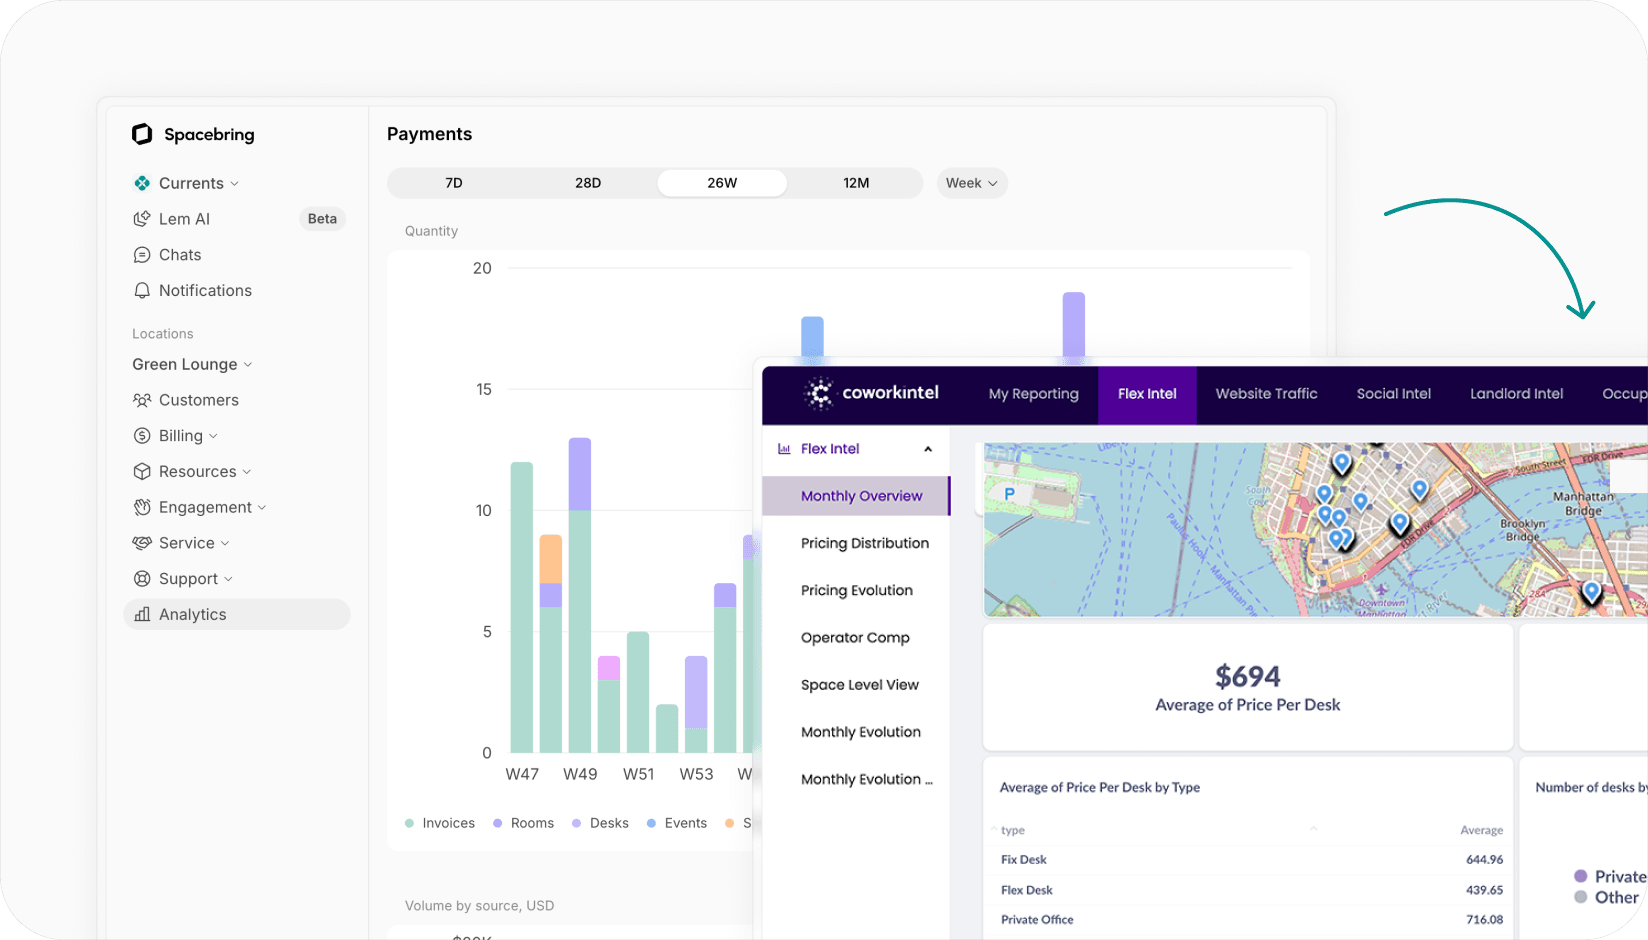Open Operator Comp report

(856, 637)
